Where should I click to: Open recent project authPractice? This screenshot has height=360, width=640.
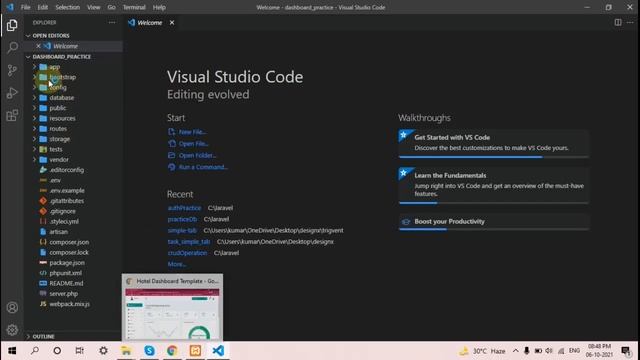click(x=184, y=208)
